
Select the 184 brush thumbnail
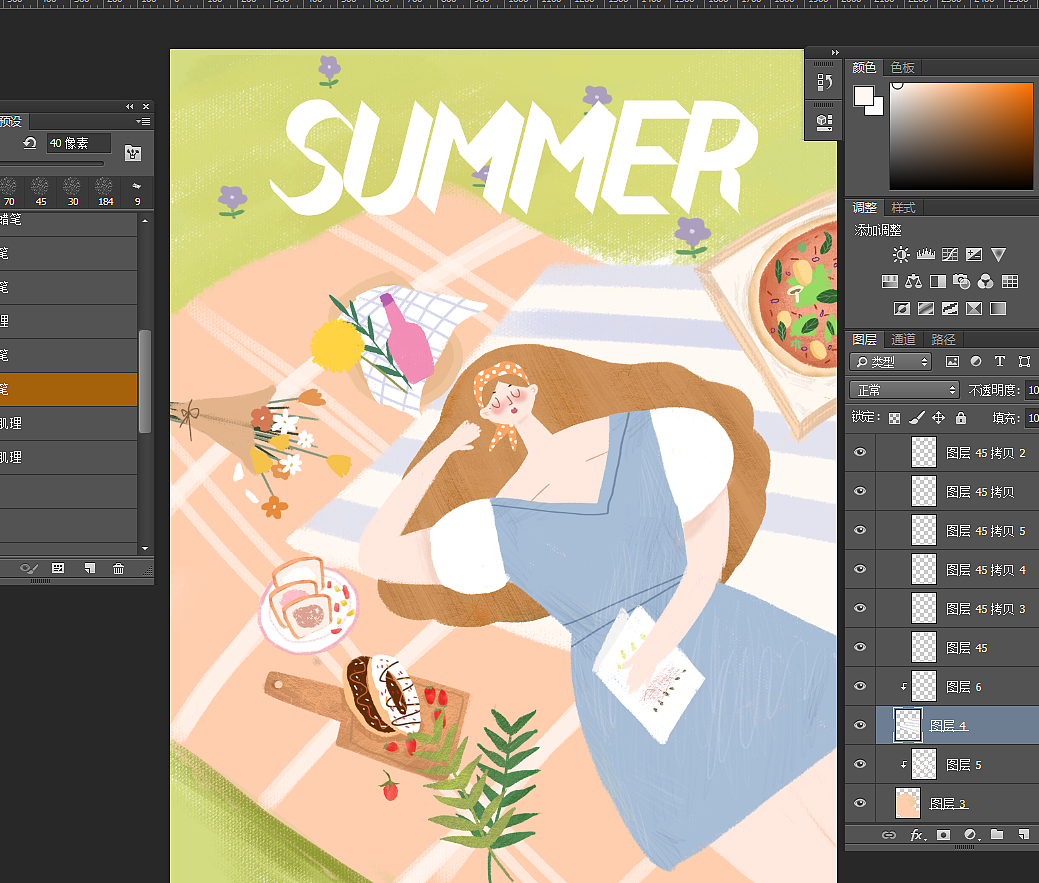coord(105,191)
